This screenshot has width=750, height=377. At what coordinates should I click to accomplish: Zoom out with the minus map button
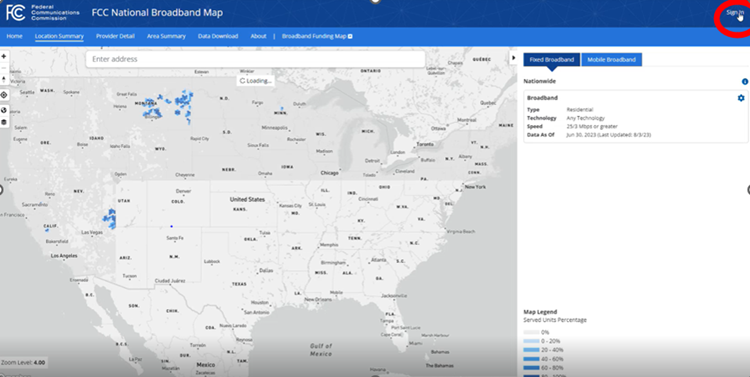pyautogui.click(x=4, y=68)
